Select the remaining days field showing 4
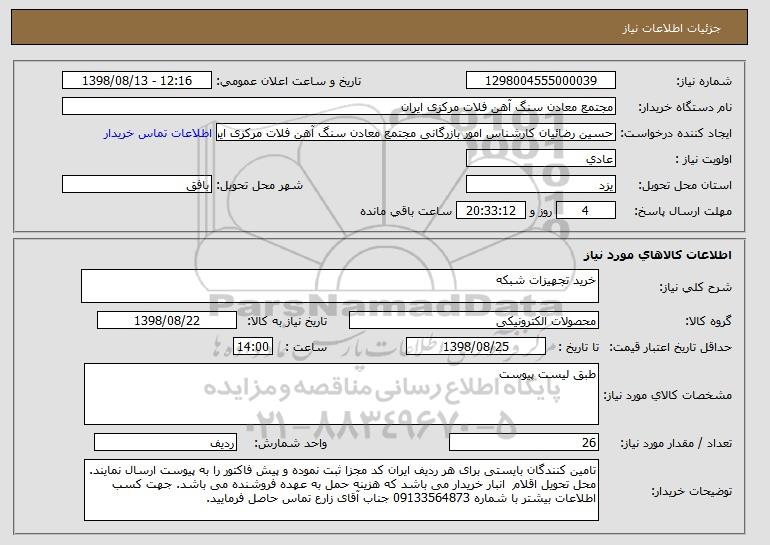770x545 pixels. (x=586, y=211)
